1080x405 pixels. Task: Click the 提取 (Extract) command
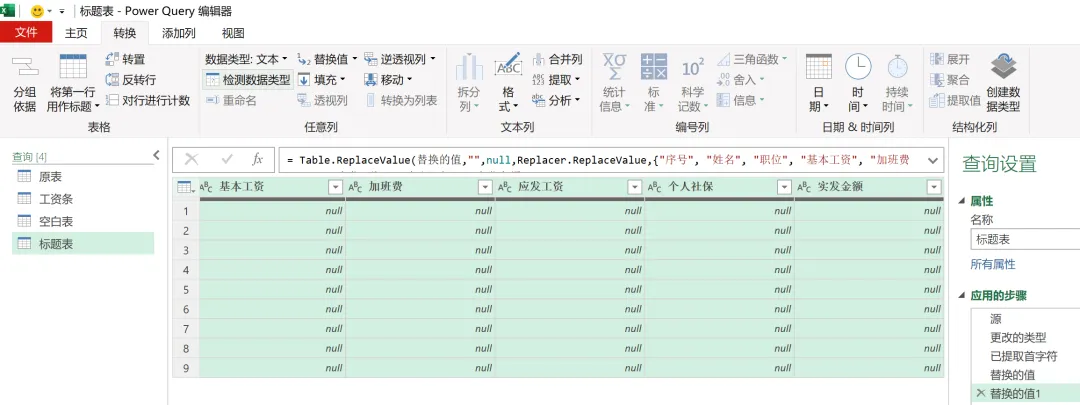tap(557, 80)
